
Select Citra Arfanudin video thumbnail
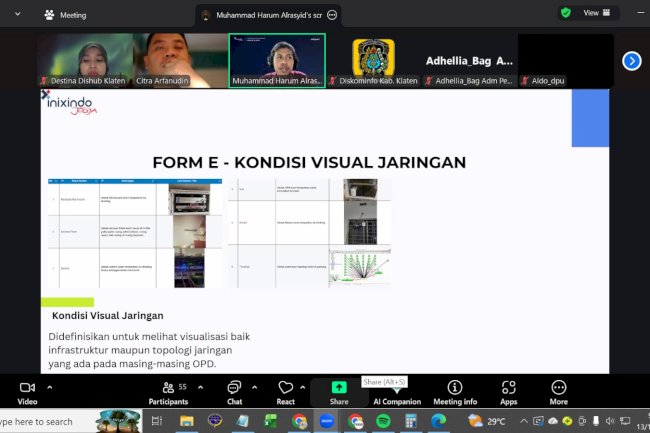(x=180, y=60)
